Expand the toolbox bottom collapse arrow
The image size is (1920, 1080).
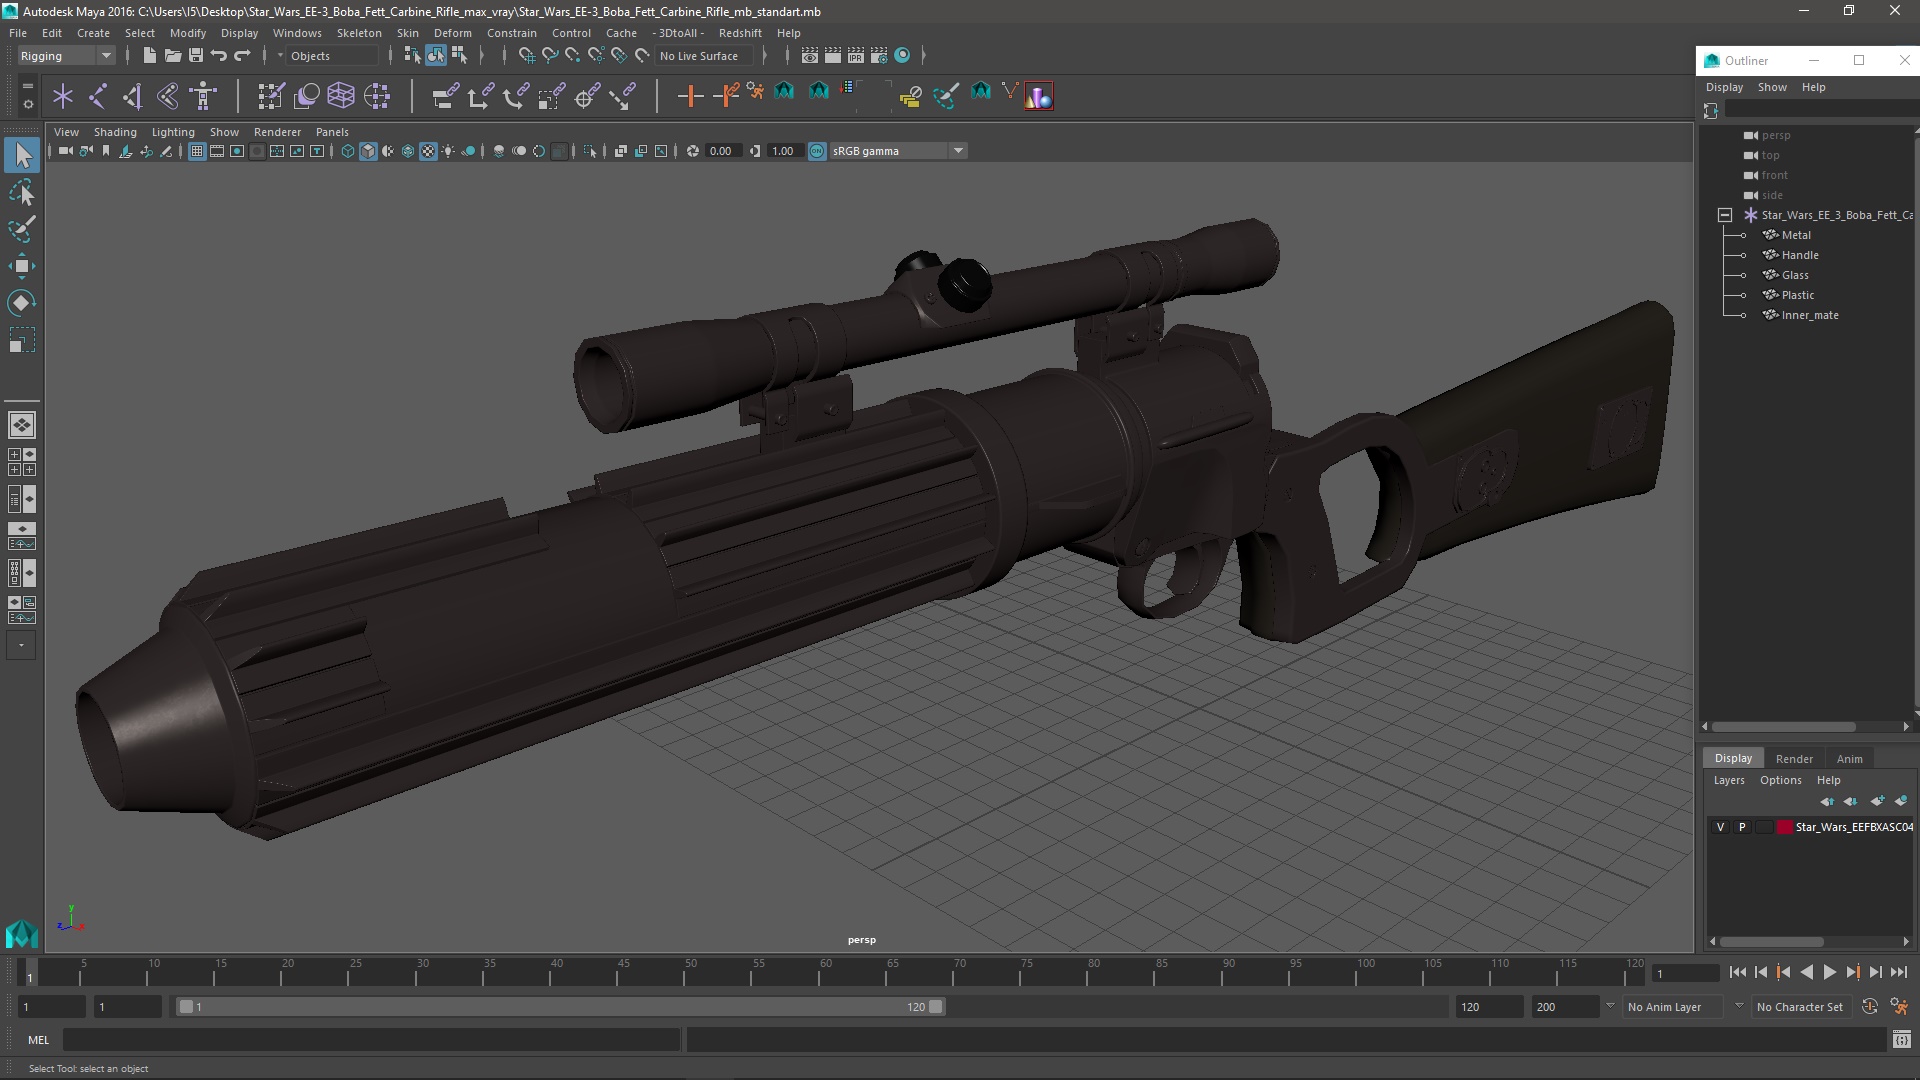(x=22, y=646)
